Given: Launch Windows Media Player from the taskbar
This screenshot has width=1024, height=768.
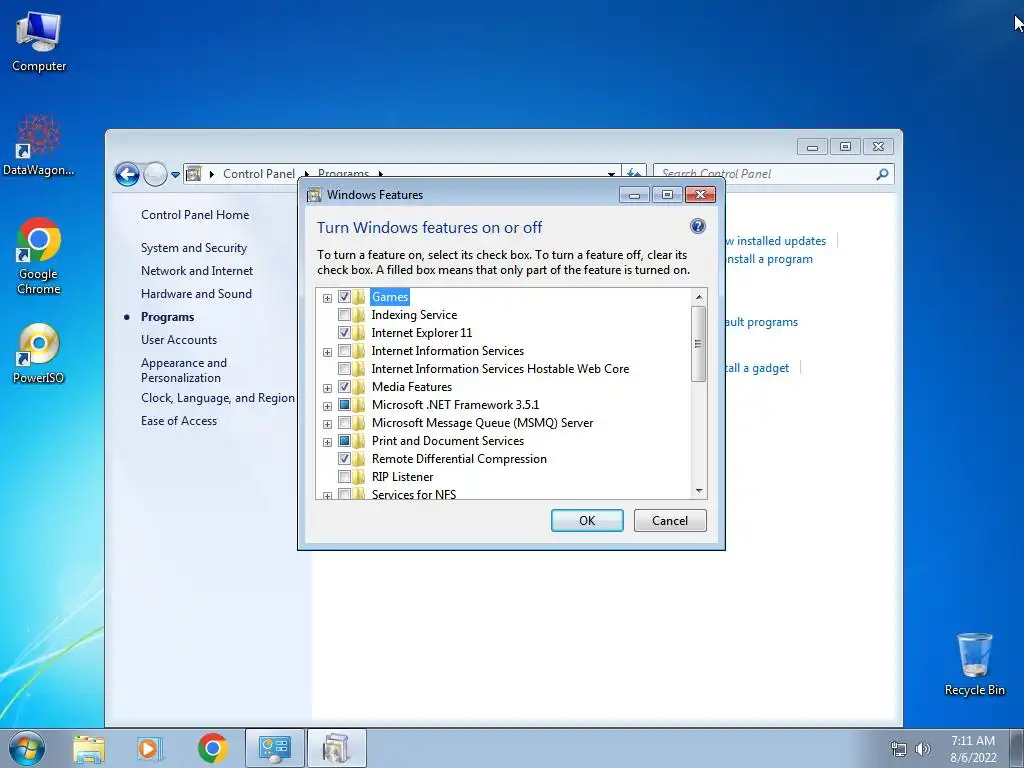Looking at the screenshot, I should [150, 749].
